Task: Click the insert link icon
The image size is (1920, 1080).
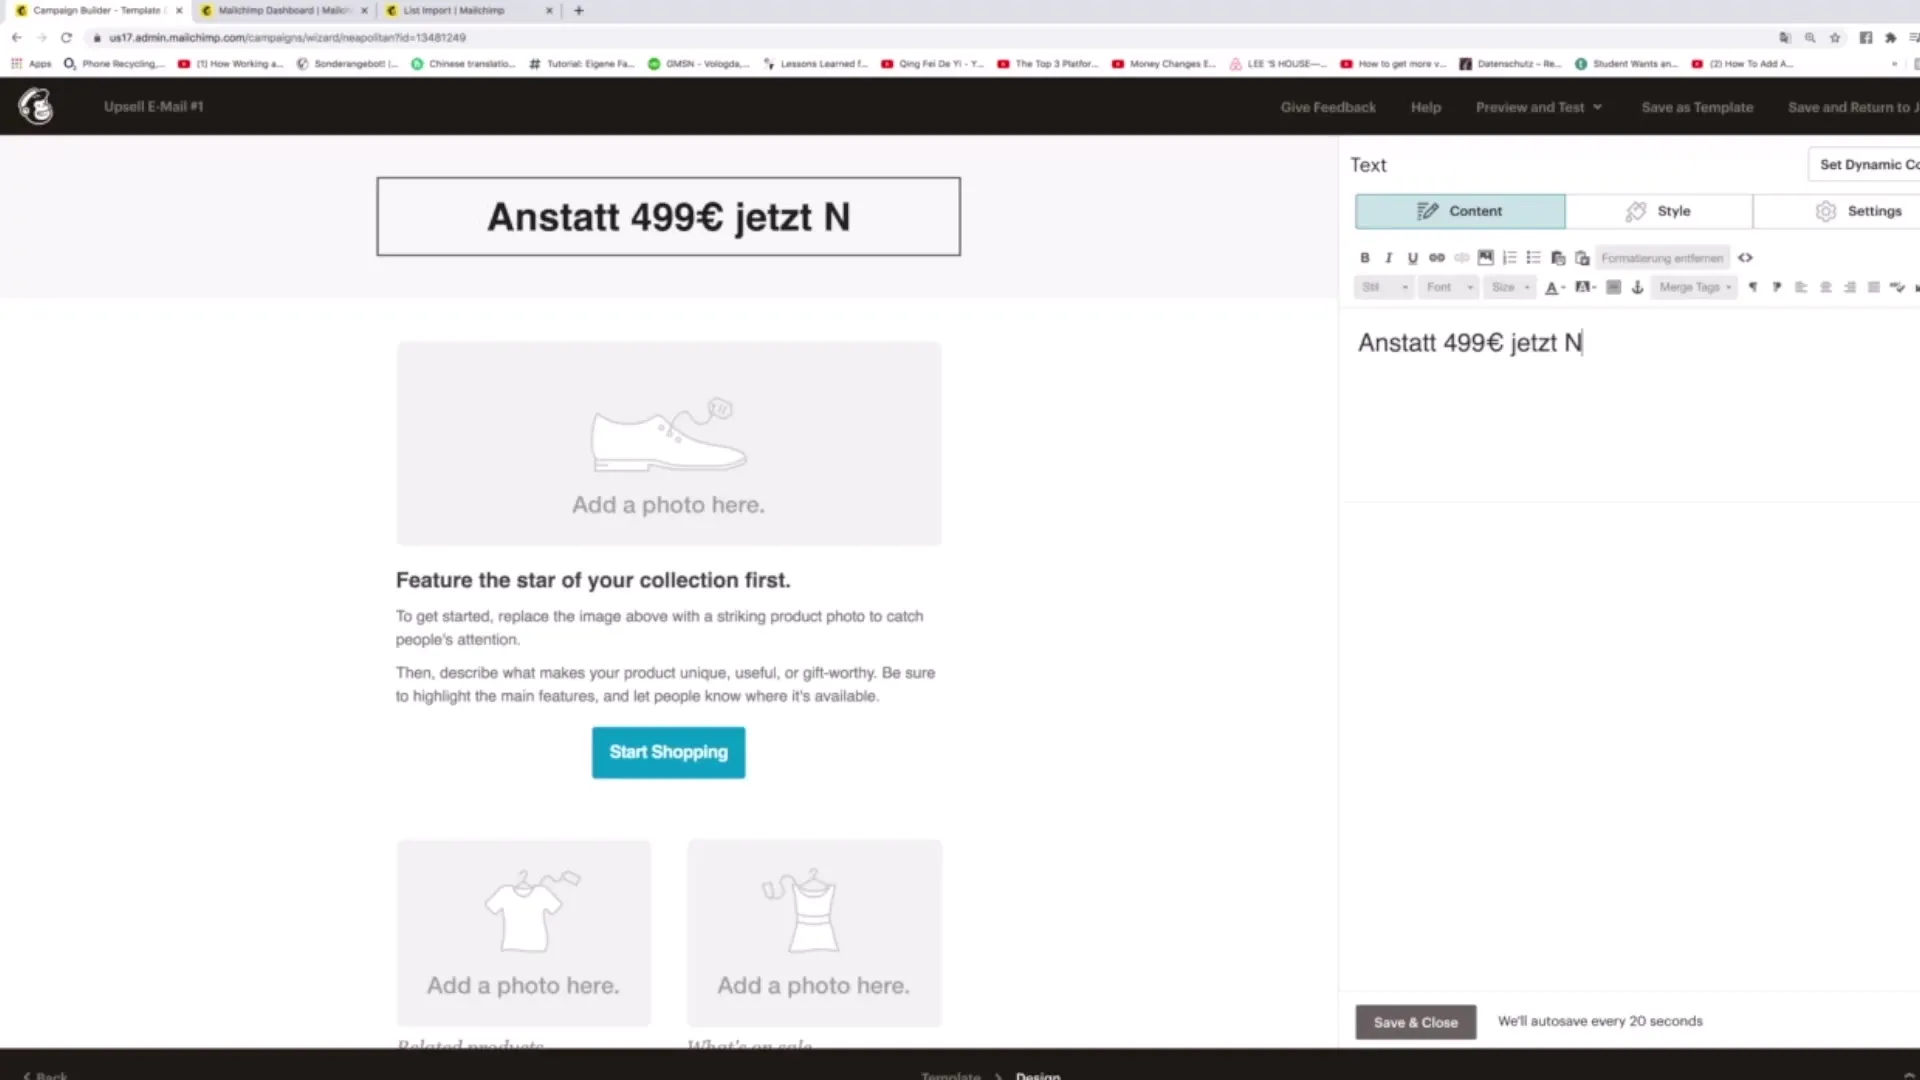Action: tap(1436, 257)
